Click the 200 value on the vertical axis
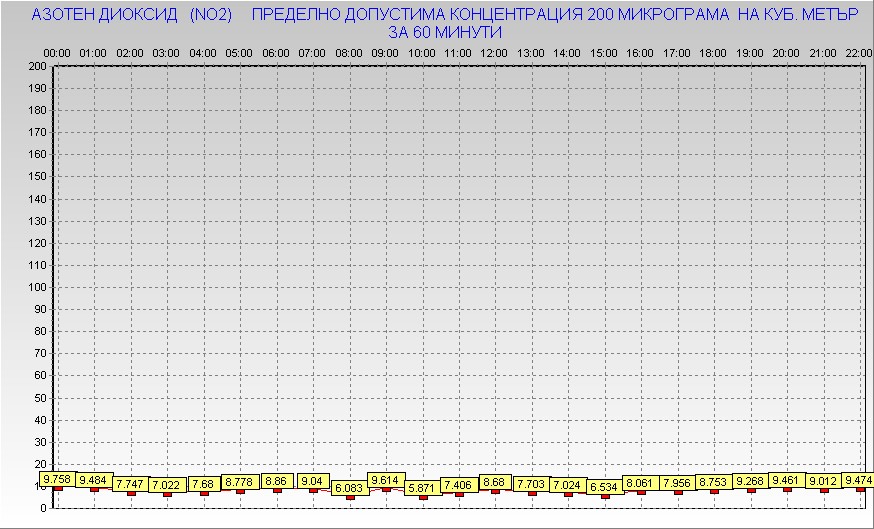The image size is (874, 529). click(37, 66)
